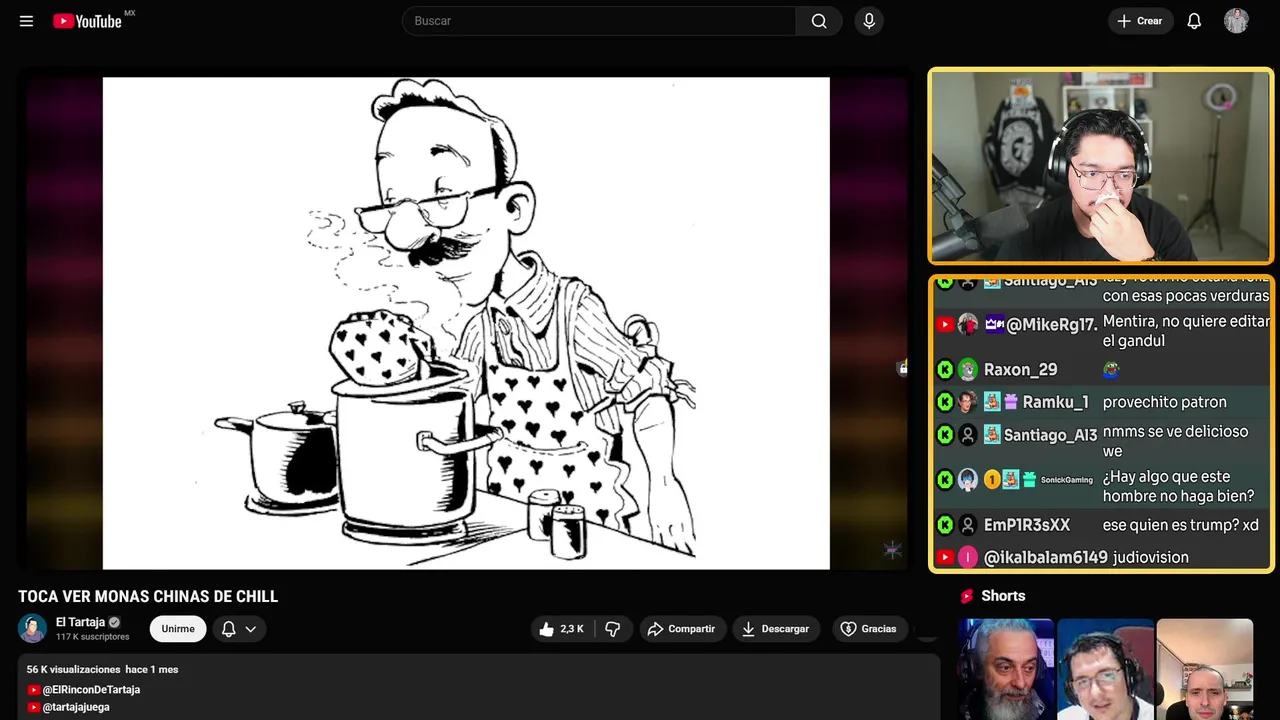The height and width of the screenshot is (720, 1280).
Task: Click the Descargar download button
Action: [776, 629]
